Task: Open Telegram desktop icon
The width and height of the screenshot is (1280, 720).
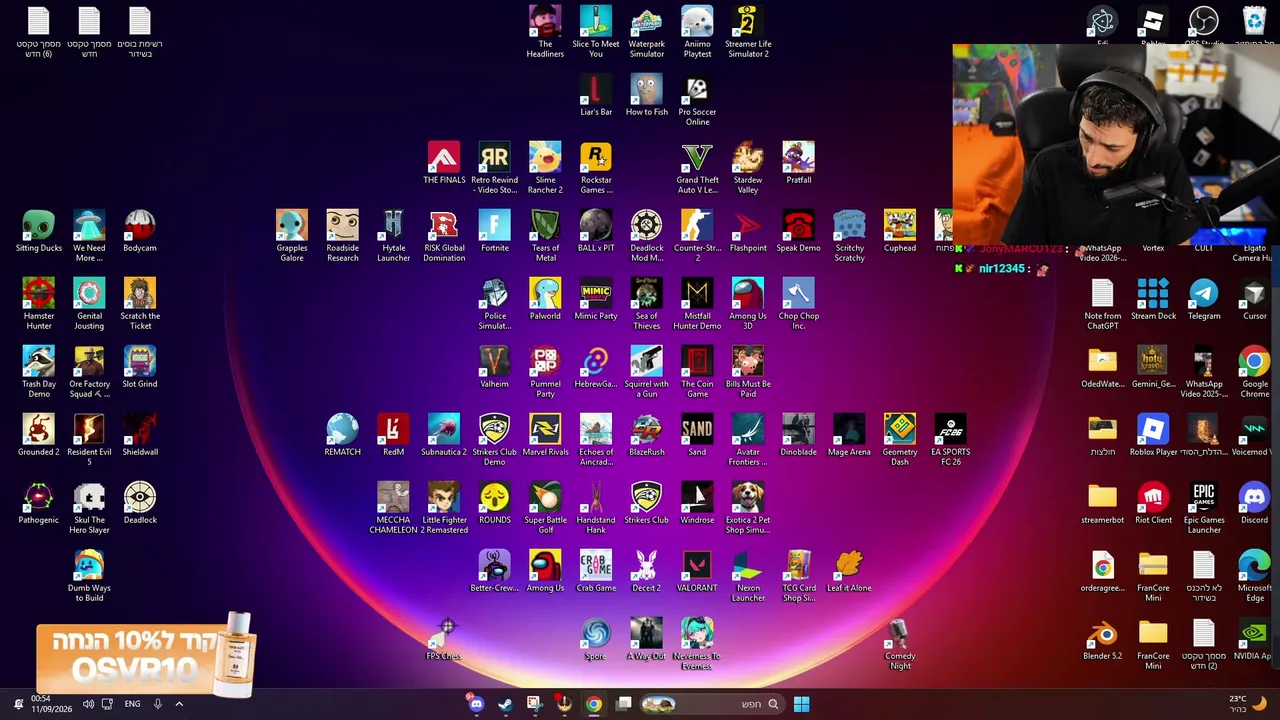Action: 1204,299
